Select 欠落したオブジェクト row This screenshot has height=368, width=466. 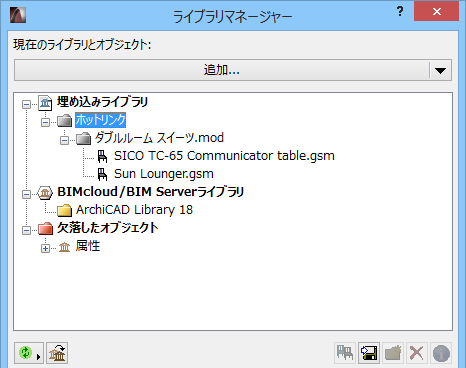(108, 228)
